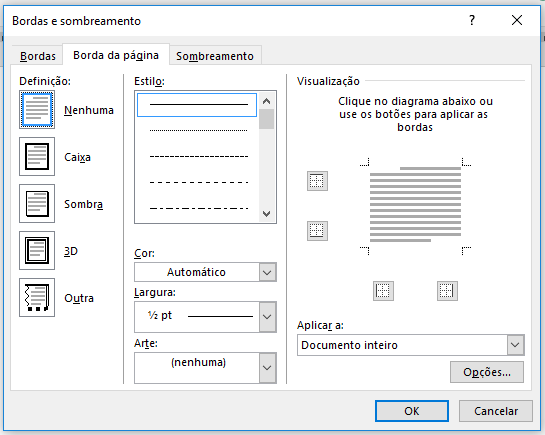Switch to the Sombreamento tab
Viewport: 545px width, 435px height.
pos(215,56)
